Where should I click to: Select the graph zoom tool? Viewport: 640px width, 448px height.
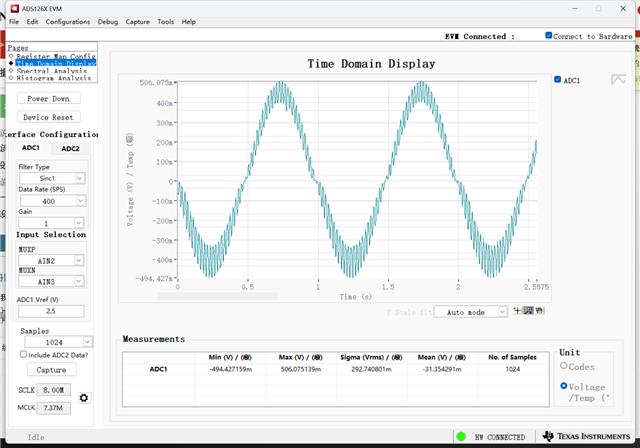[528, 310]
